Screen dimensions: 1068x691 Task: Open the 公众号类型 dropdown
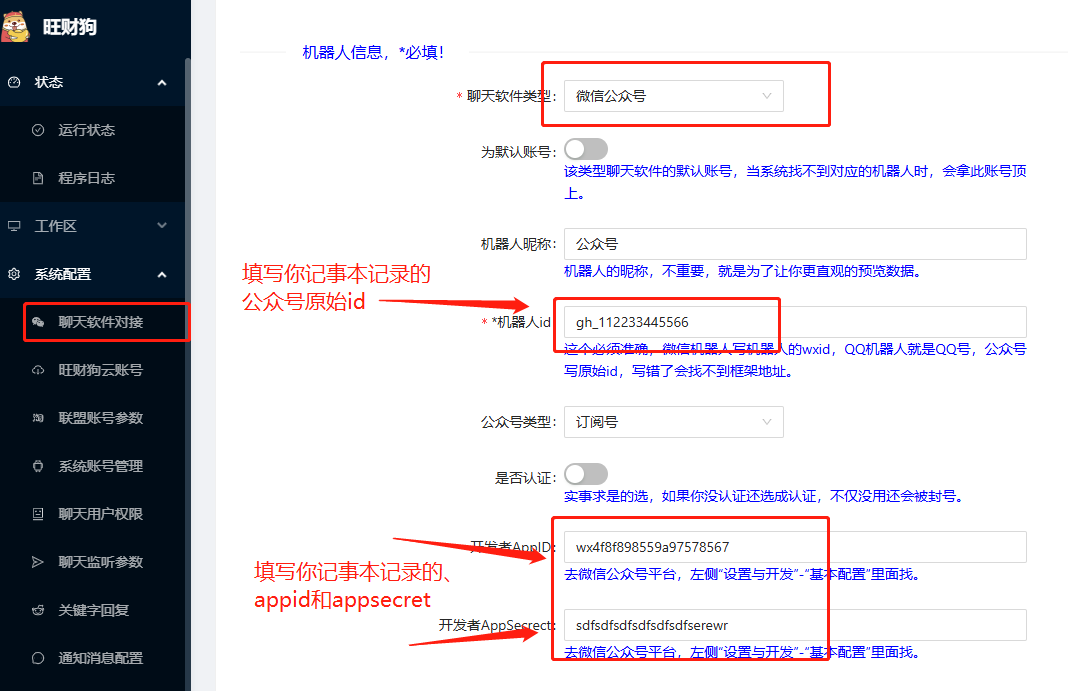(x=673, y=422)
